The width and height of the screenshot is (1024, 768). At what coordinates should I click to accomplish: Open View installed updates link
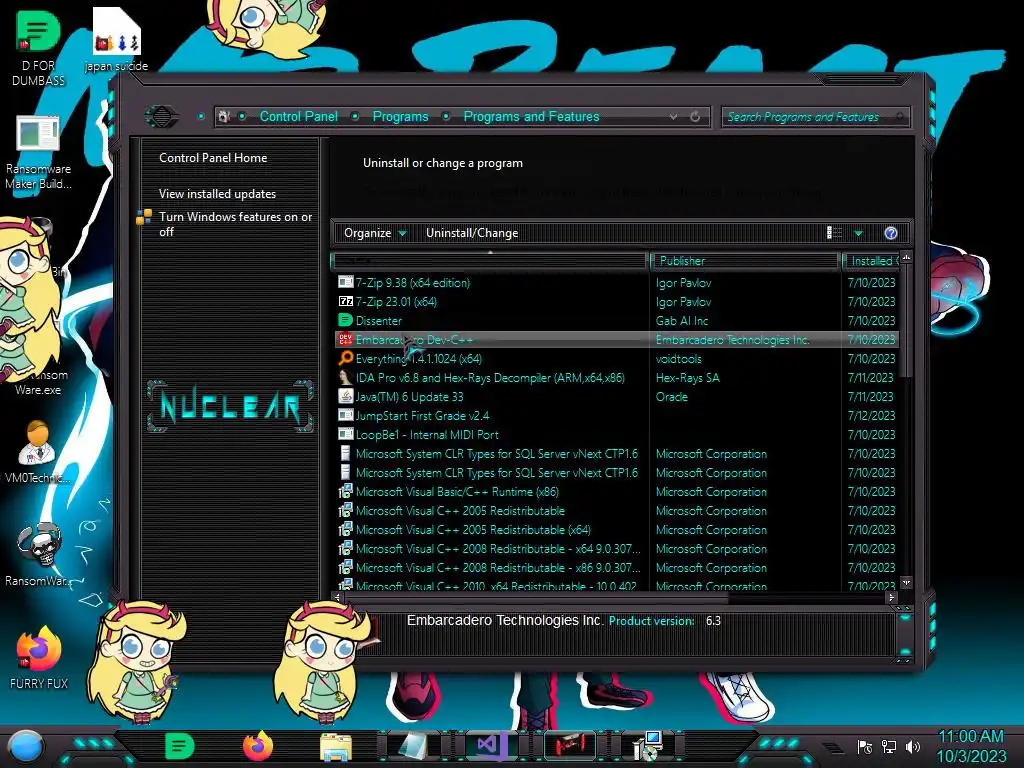[x=217, y=194]
